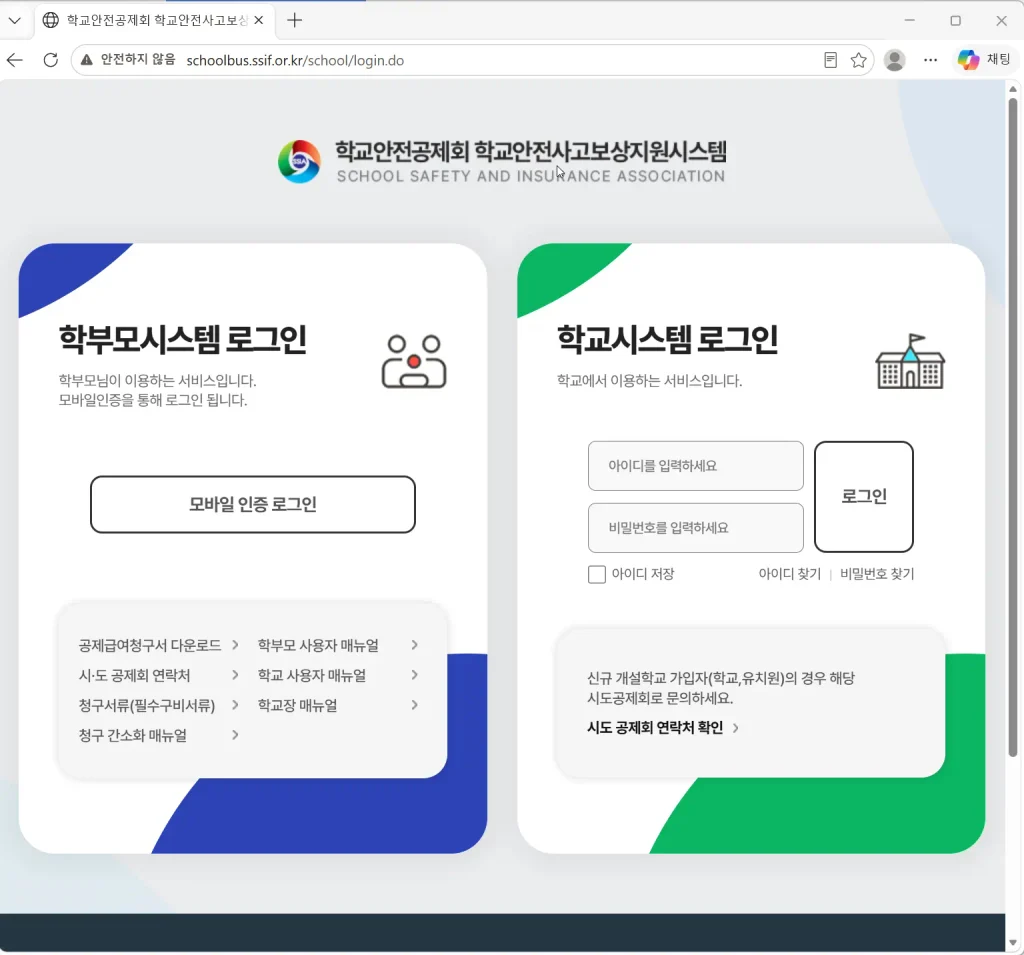Close the 학교안전공제회 browser tab
Screen dimensions: 1024x955
point(259,20)
